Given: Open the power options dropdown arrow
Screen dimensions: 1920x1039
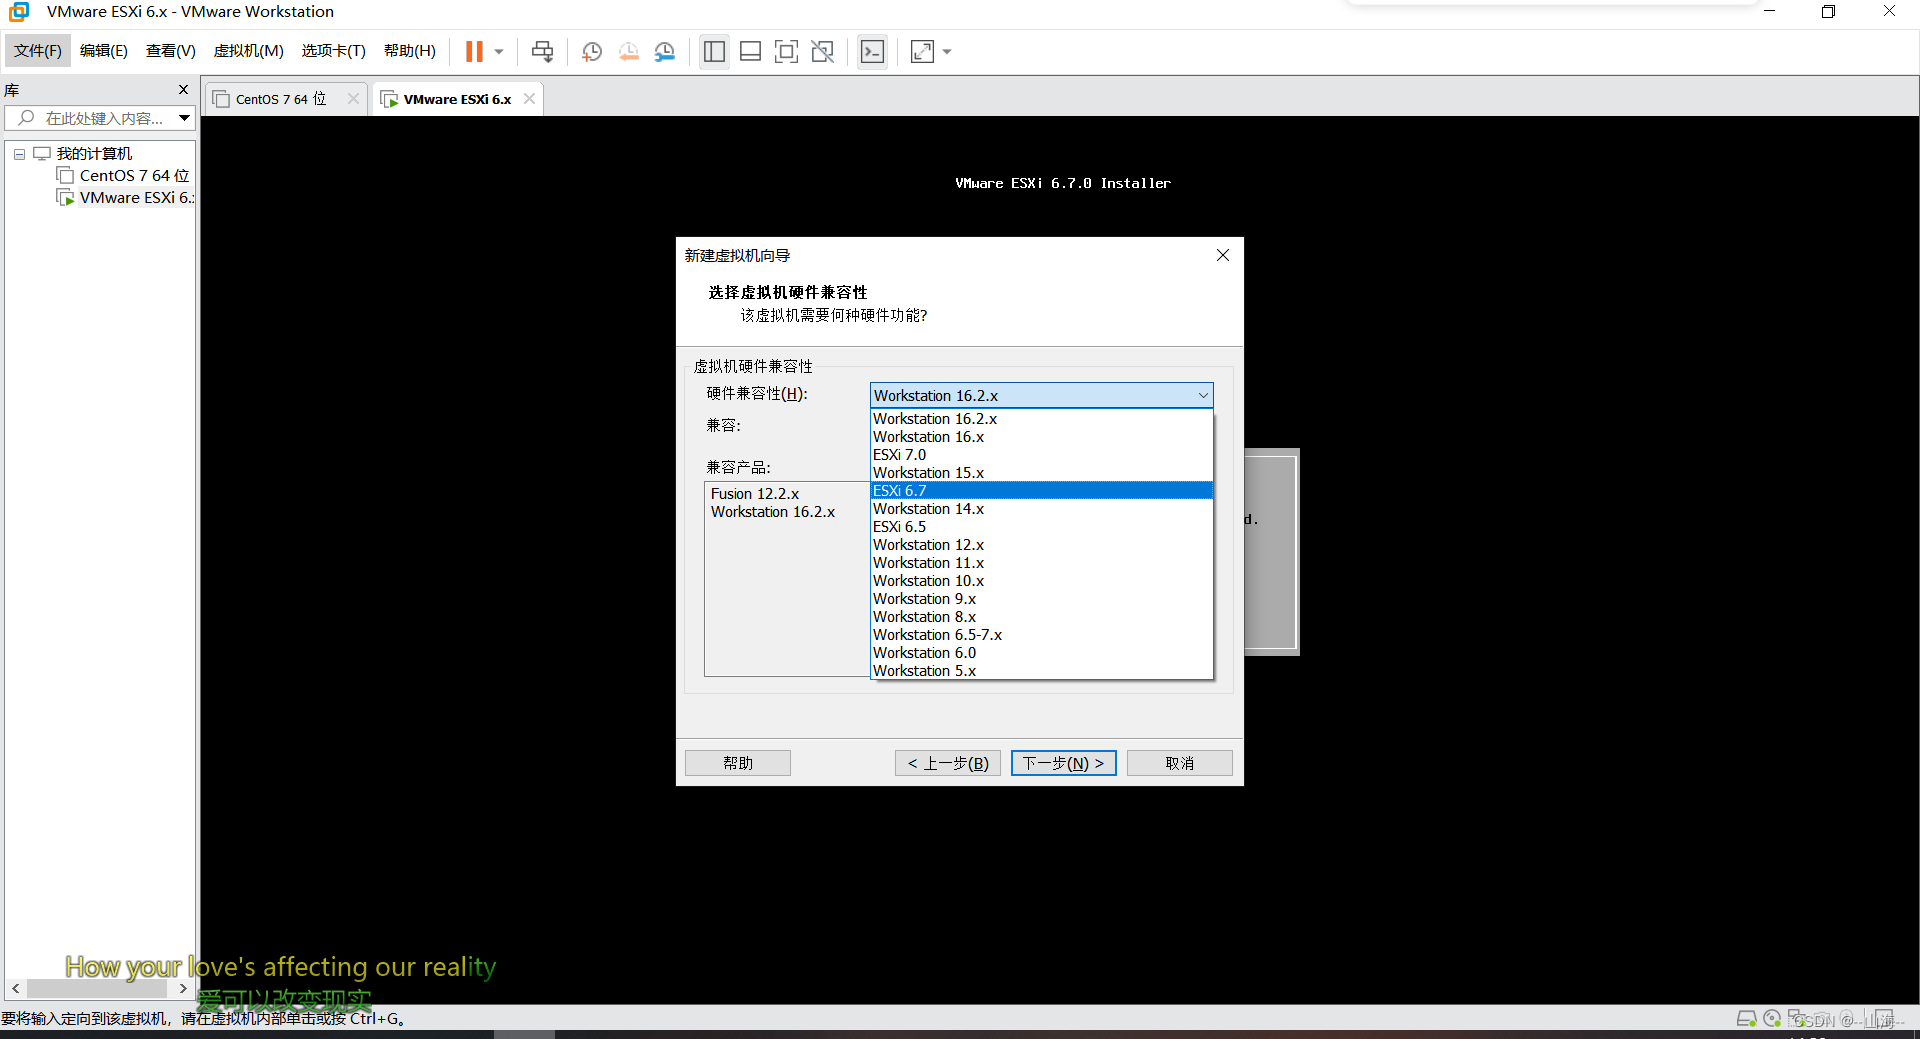Looking at the screenshot, I should (499, 52).
